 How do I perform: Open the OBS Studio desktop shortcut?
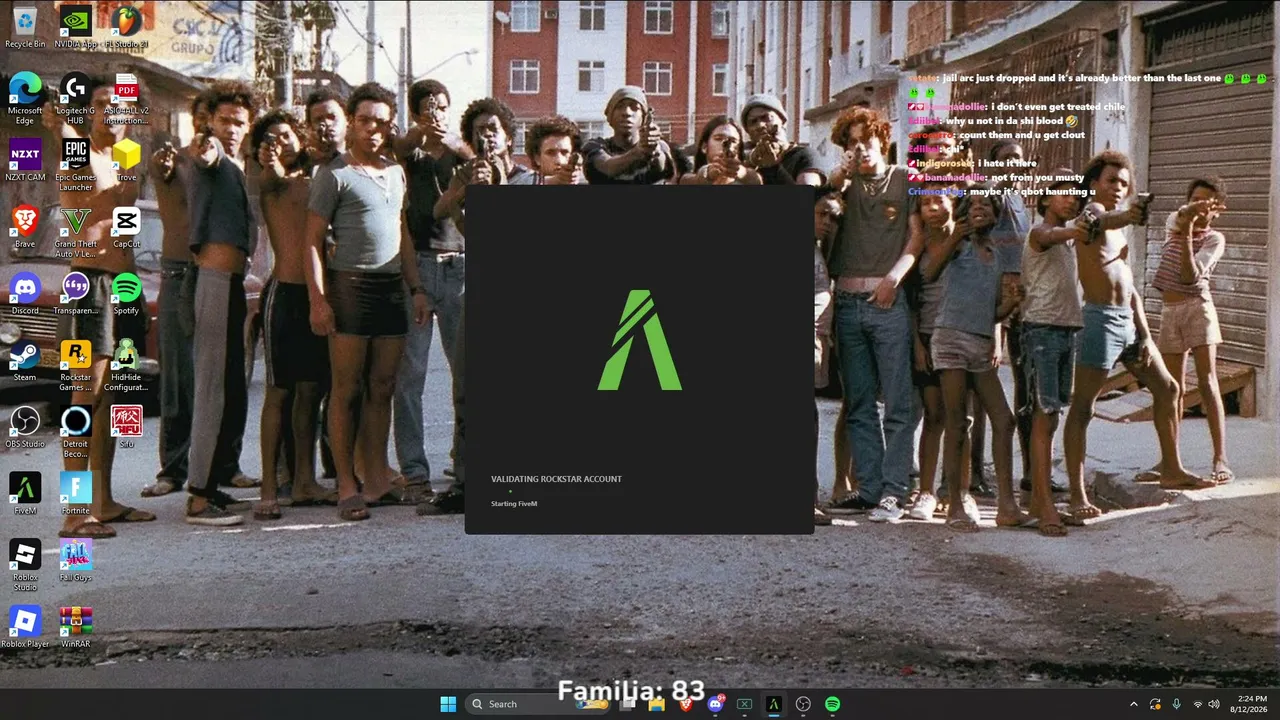pyautogui.click(x=25, y=427)
